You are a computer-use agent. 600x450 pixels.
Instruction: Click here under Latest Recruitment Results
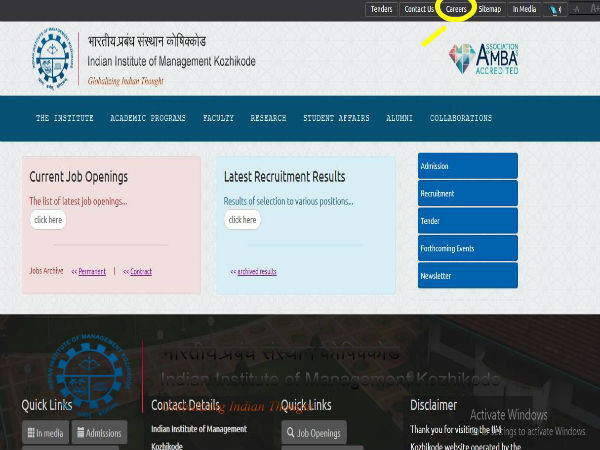click(243, 220)
